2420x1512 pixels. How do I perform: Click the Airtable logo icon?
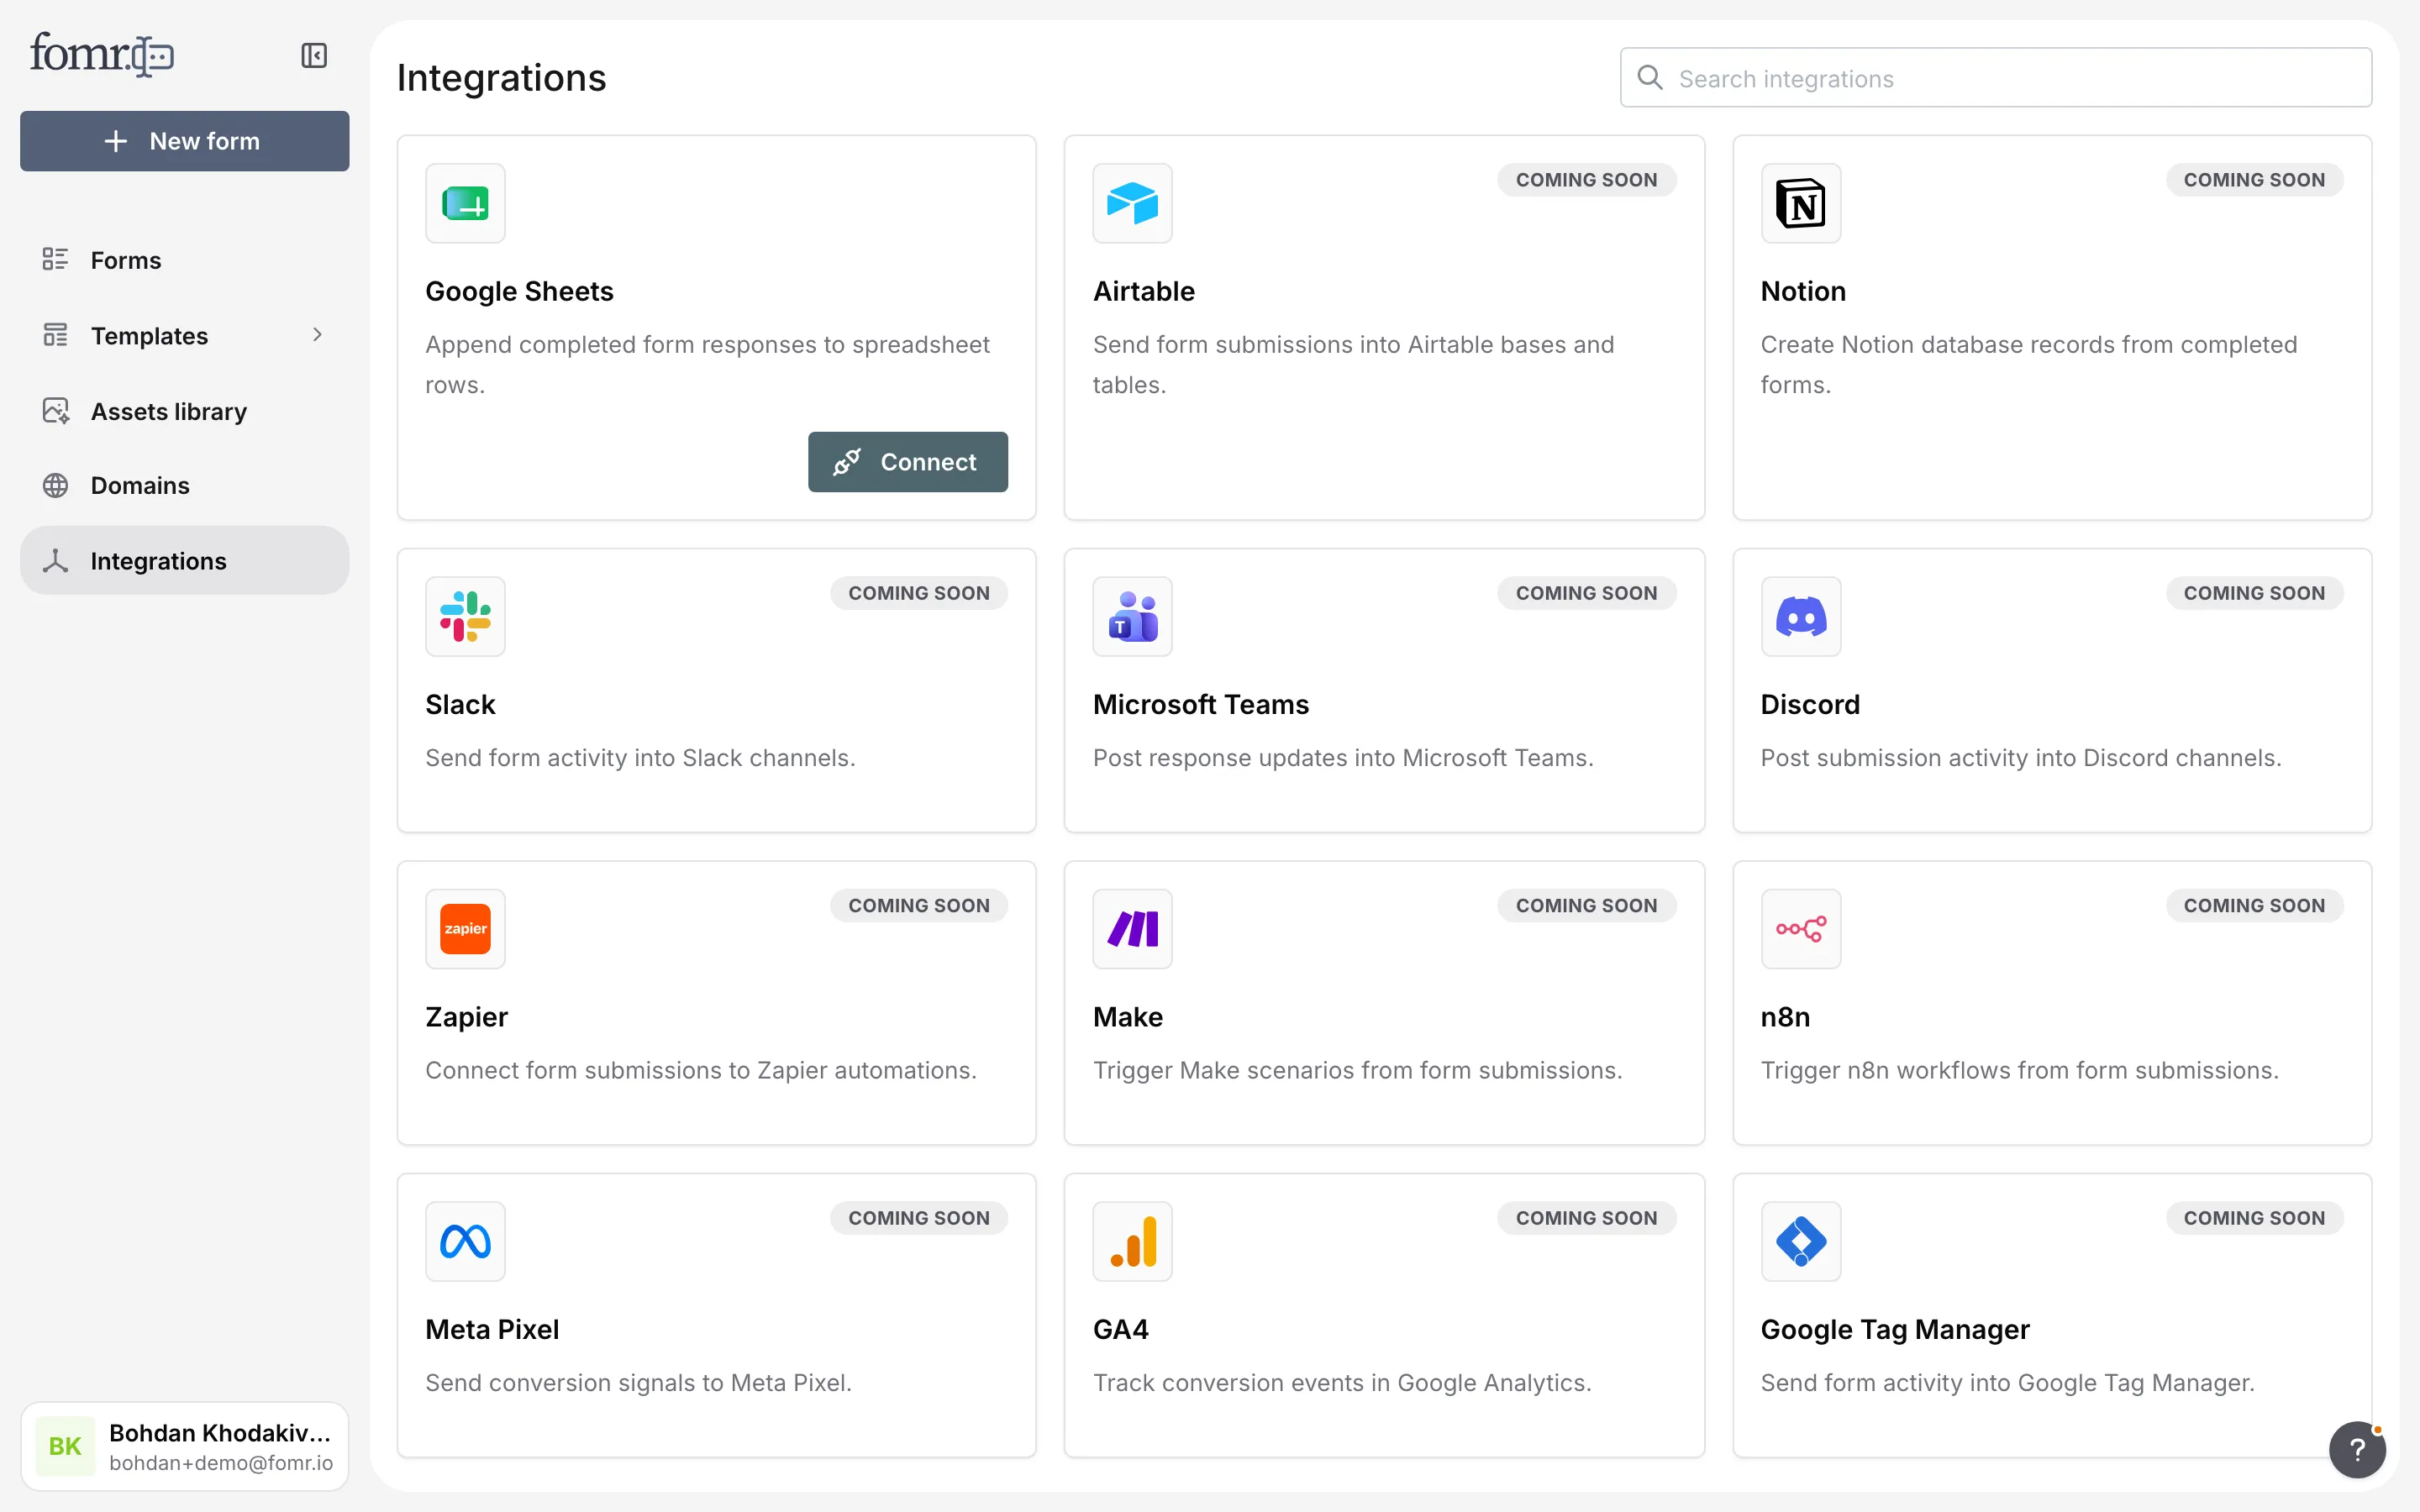click(x=1132, y=203)
